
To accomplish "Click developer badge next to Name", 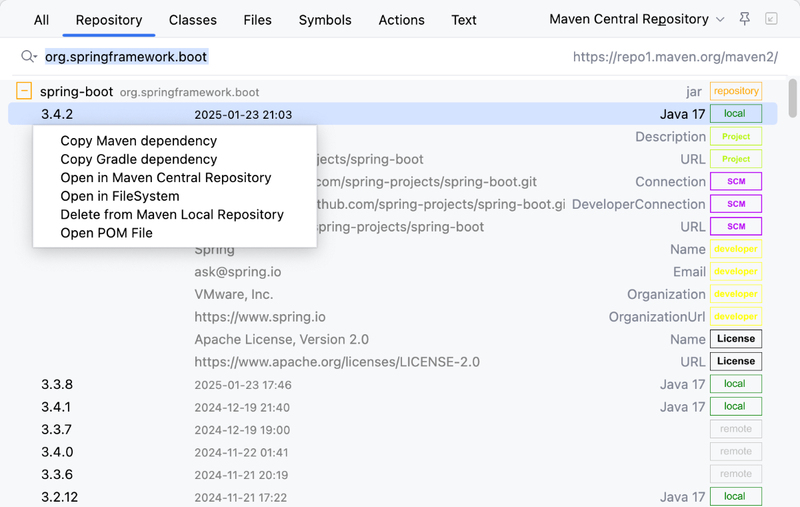I will pyautogui.click(x=736, y=249).
